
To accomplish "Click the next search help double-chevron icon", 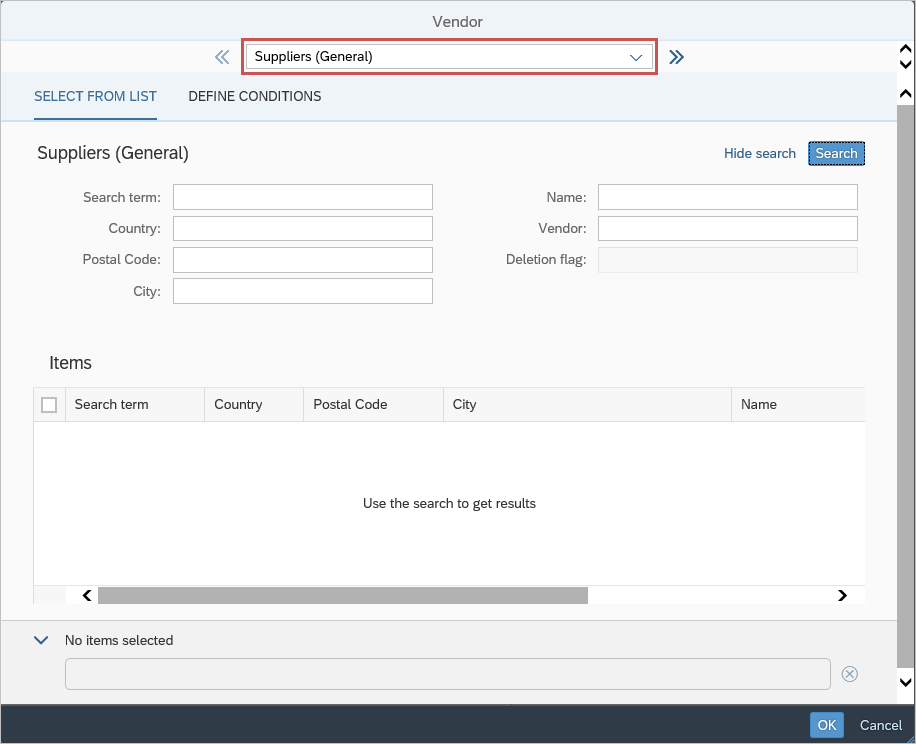I will click(x=677, y=57).
